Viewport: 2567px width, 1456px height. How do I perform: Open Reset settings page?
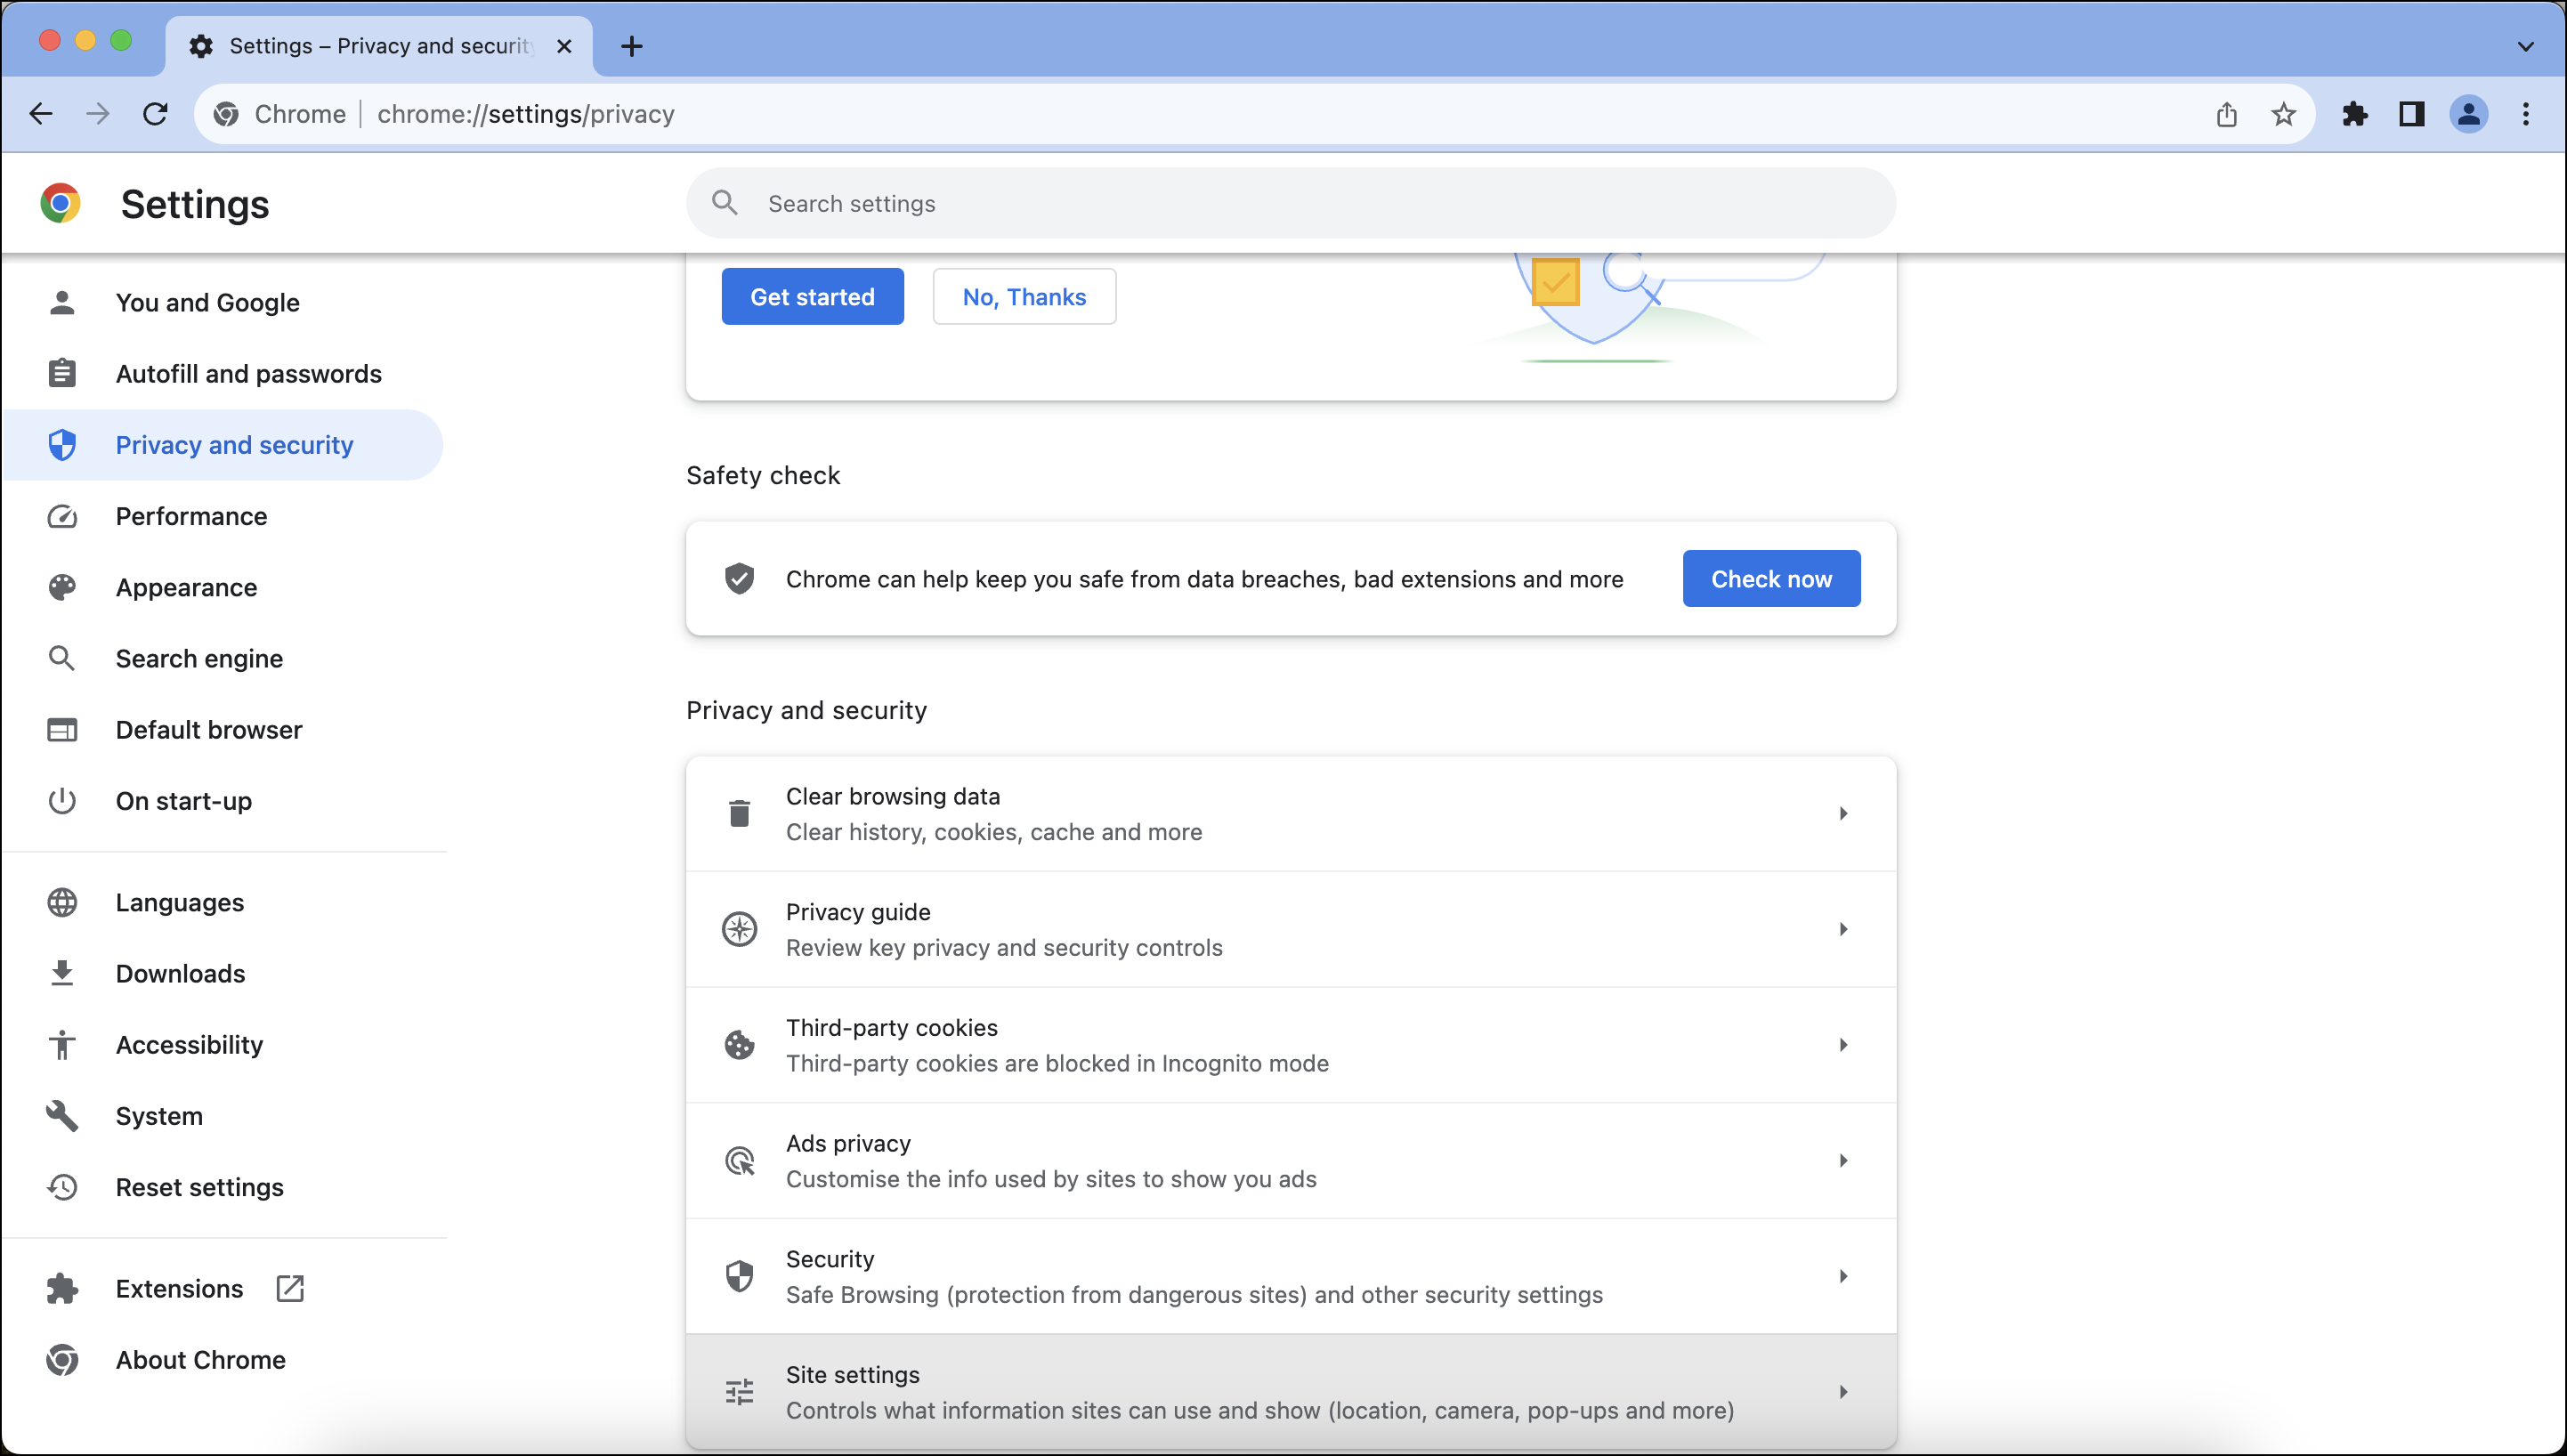[x=224, y=1187]
